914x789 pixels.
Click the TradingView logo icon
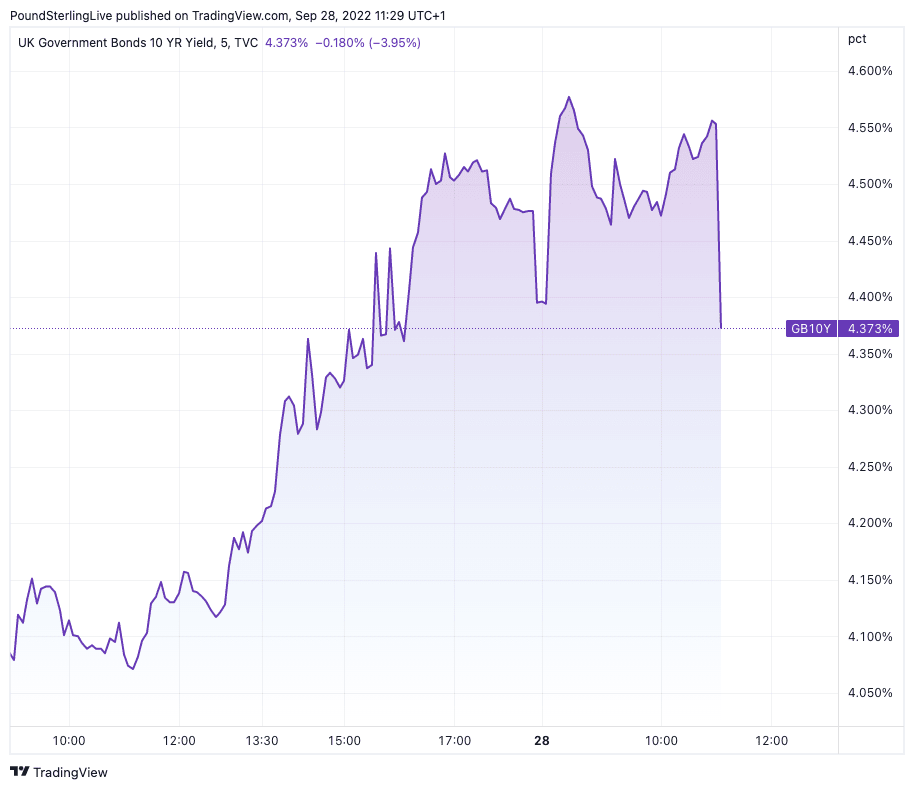(19, 772)
